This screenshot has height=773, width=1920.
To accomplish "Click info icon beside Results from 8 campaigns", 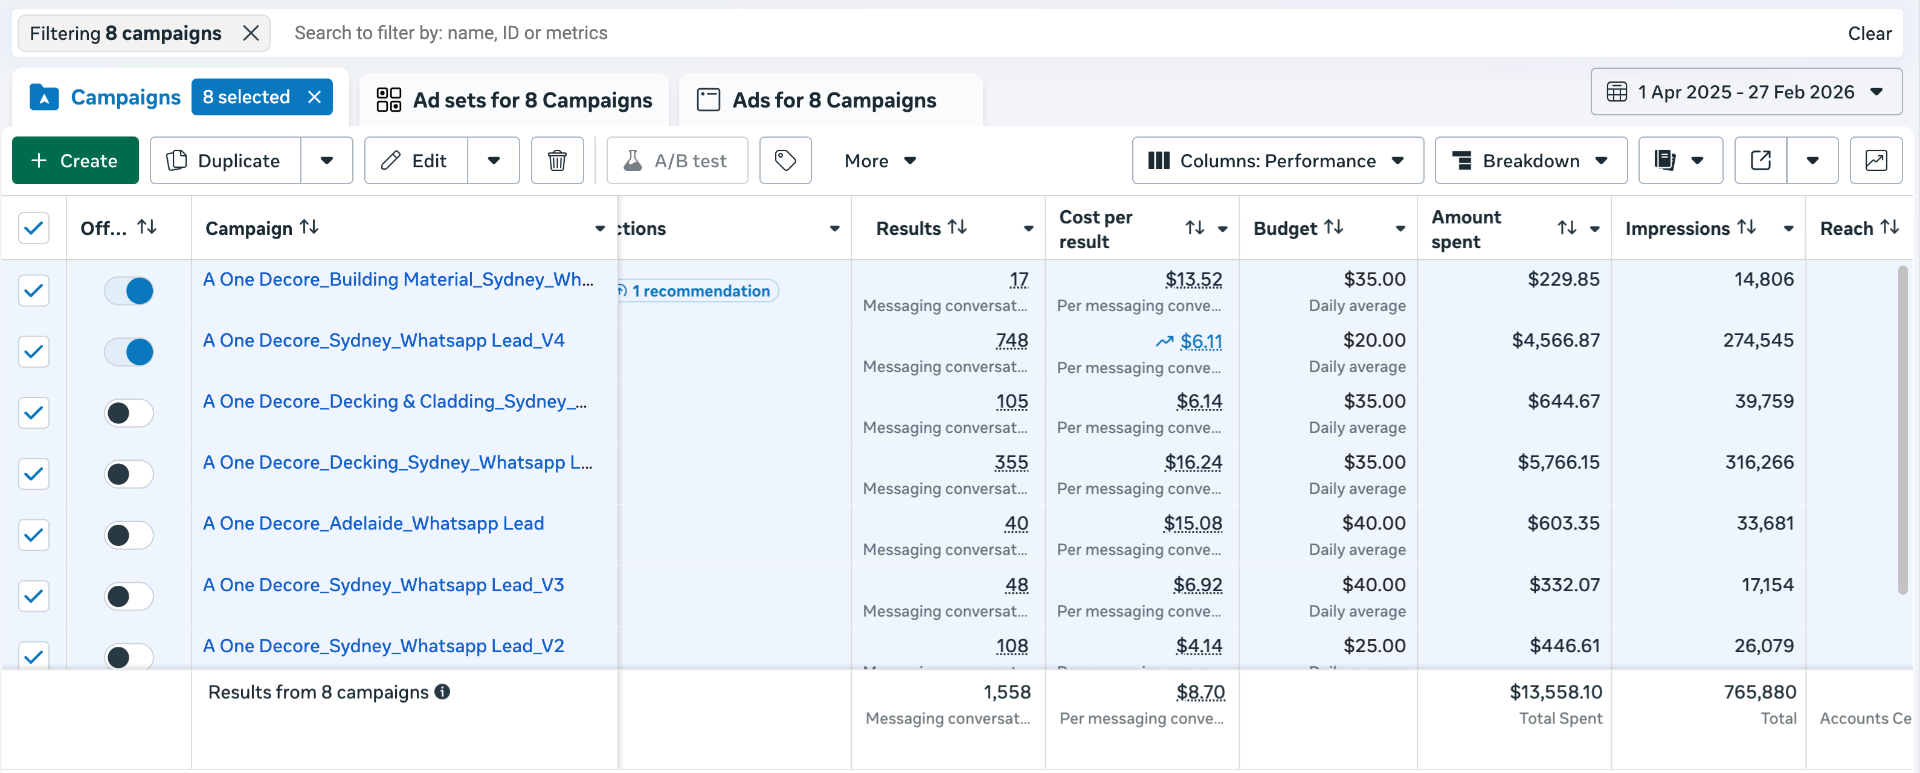I will coord(442,692).
